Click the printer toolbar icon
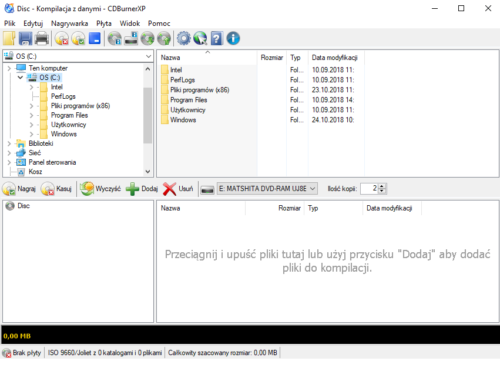 click(x=42, y=38)
